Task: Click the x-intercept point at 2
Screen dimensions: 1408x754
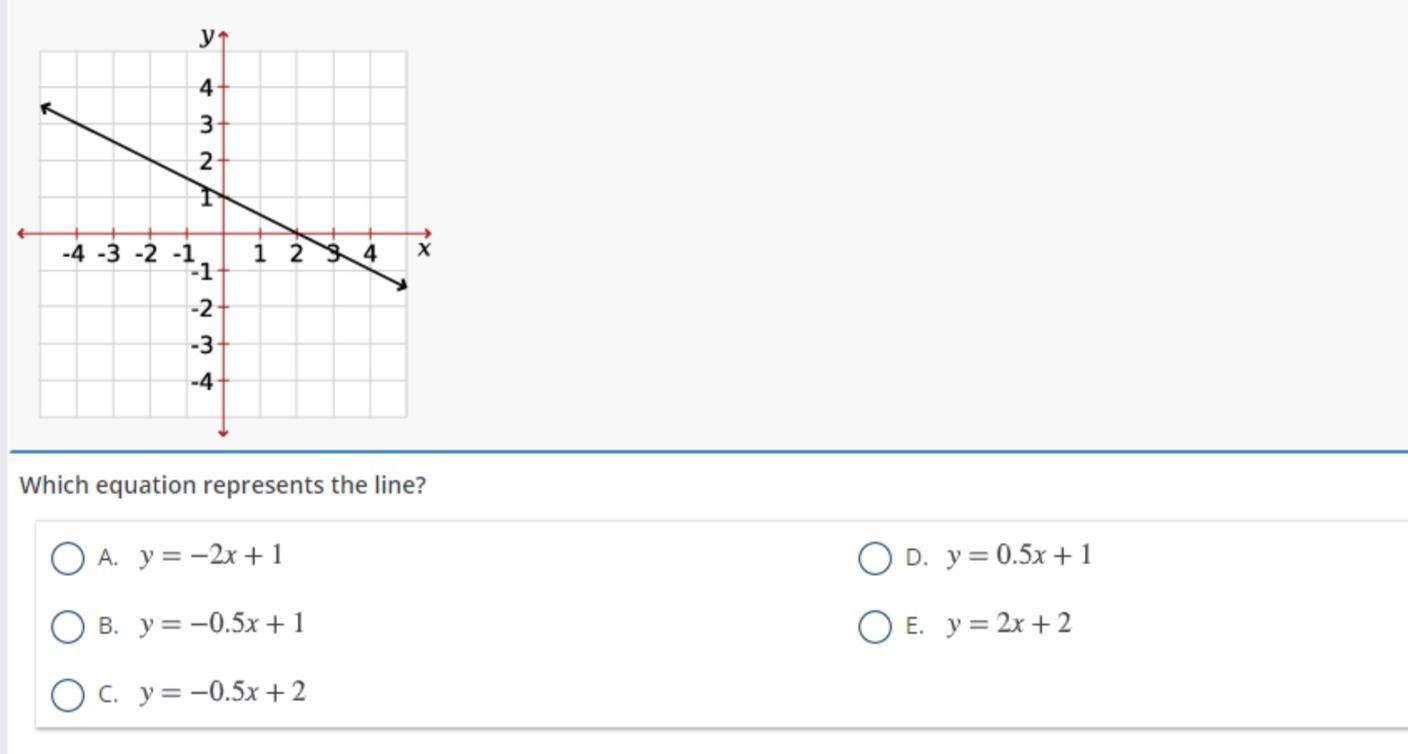Action: point(296,234)
